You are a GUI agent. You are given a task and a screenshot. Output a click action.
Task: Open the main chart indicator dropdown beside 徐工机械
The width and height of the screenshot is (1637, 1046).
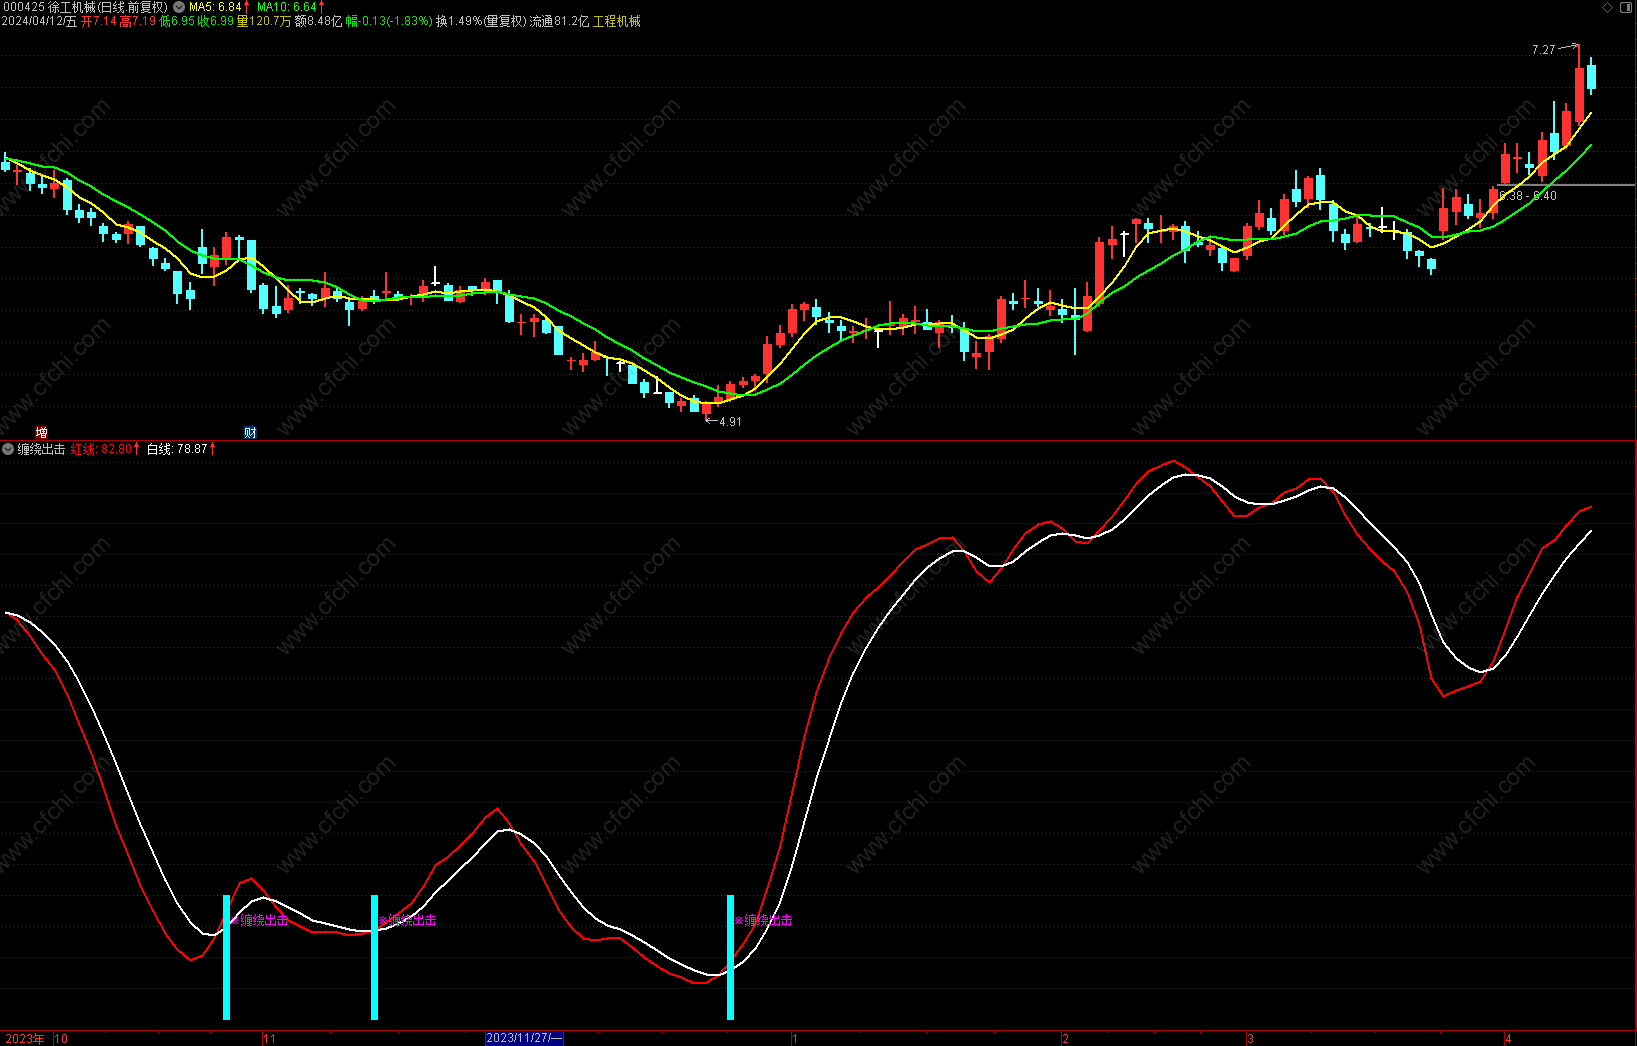pyautogui.click(x=179, y=7)
